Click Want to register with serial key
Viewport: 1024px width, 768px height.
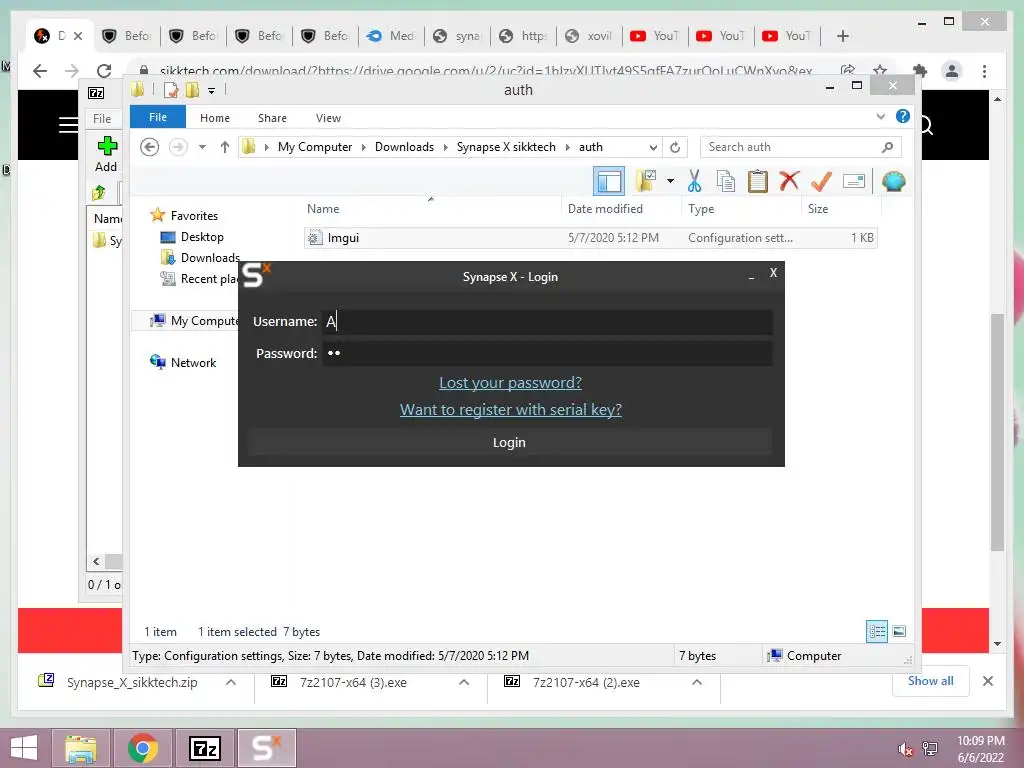[x=511, y=409]
